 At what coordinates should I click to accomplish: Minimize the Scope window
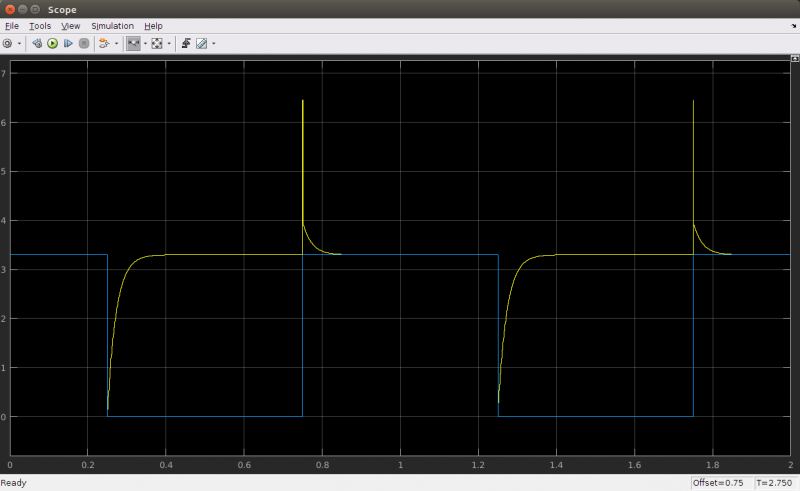pos(22,9)
